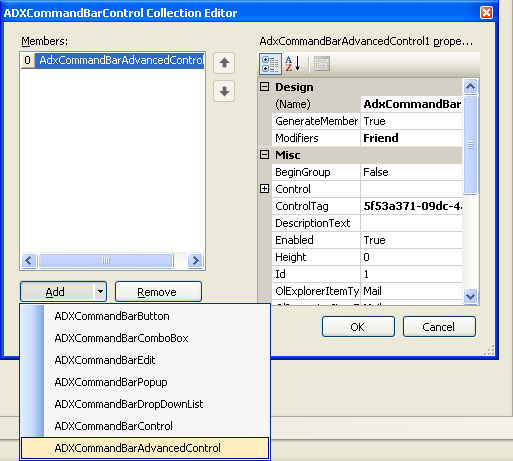Move selected member up

coord(224,63)
